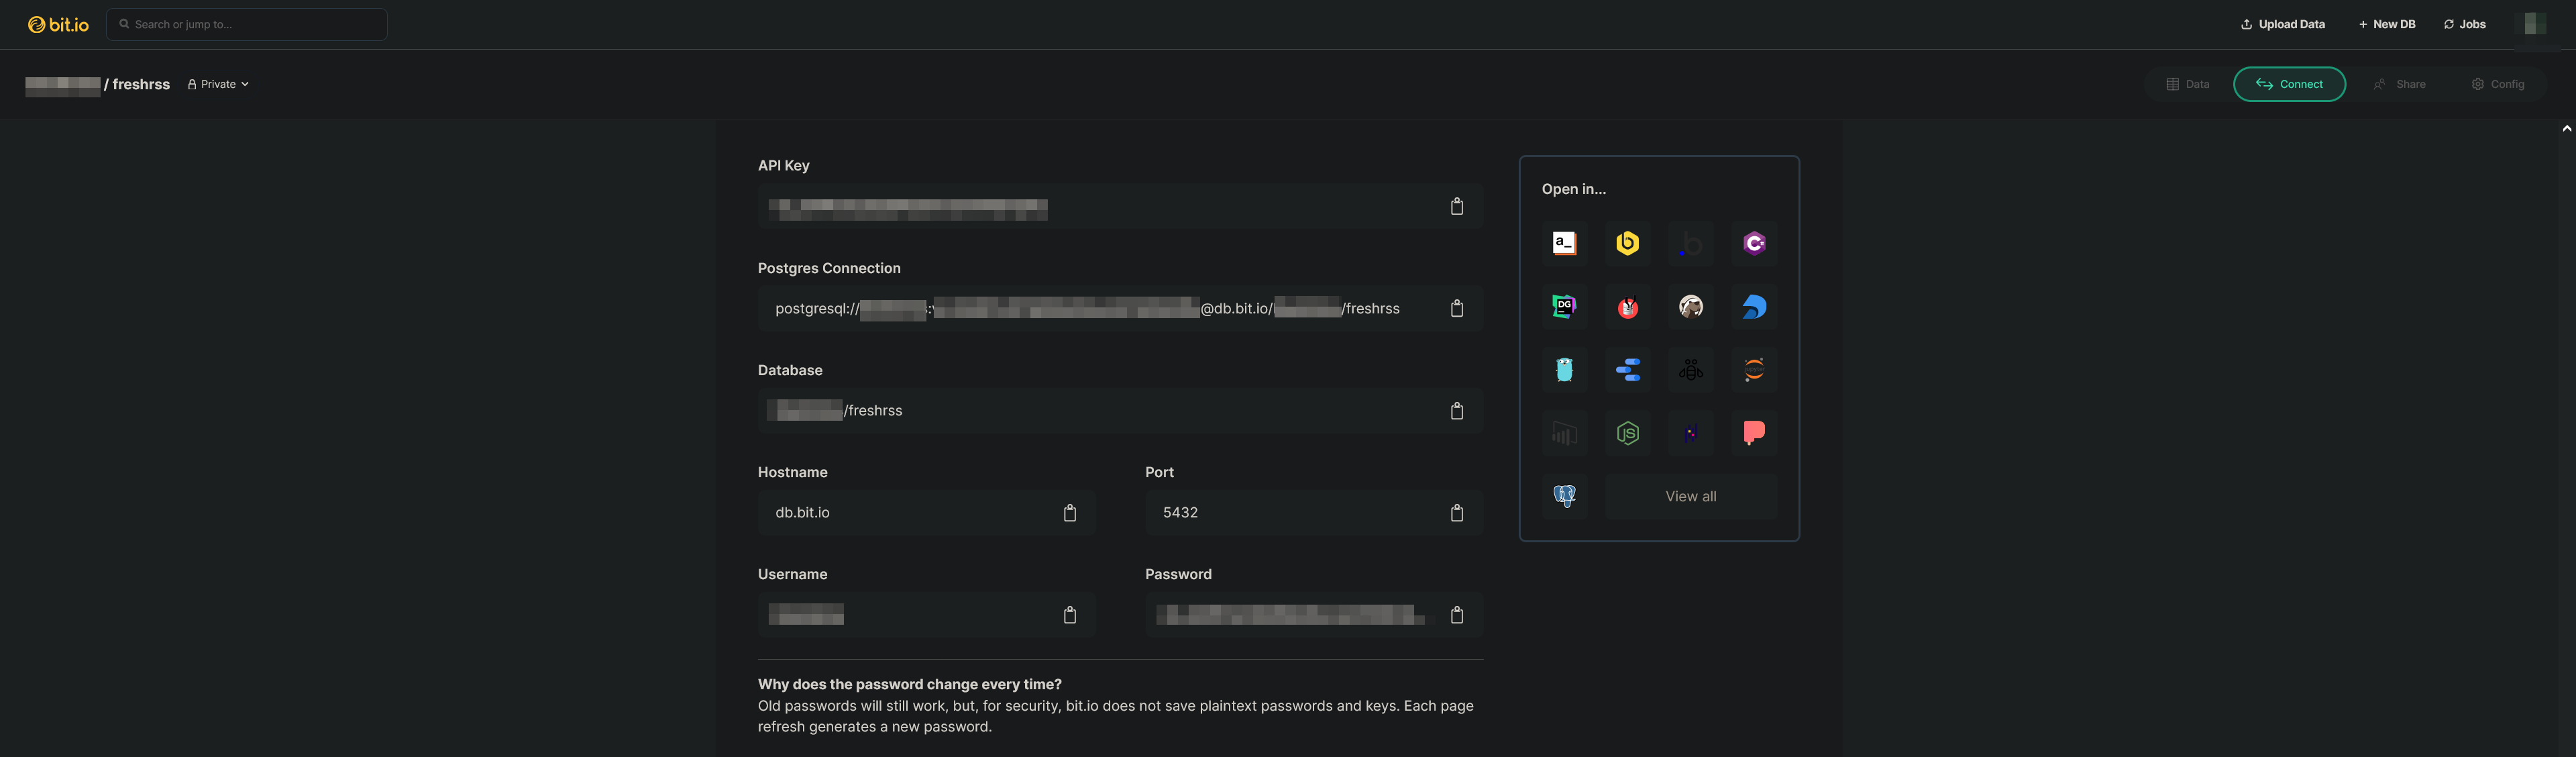Open the user avatar menu
2576x757 pixels.
click(x=2533, y=24)
